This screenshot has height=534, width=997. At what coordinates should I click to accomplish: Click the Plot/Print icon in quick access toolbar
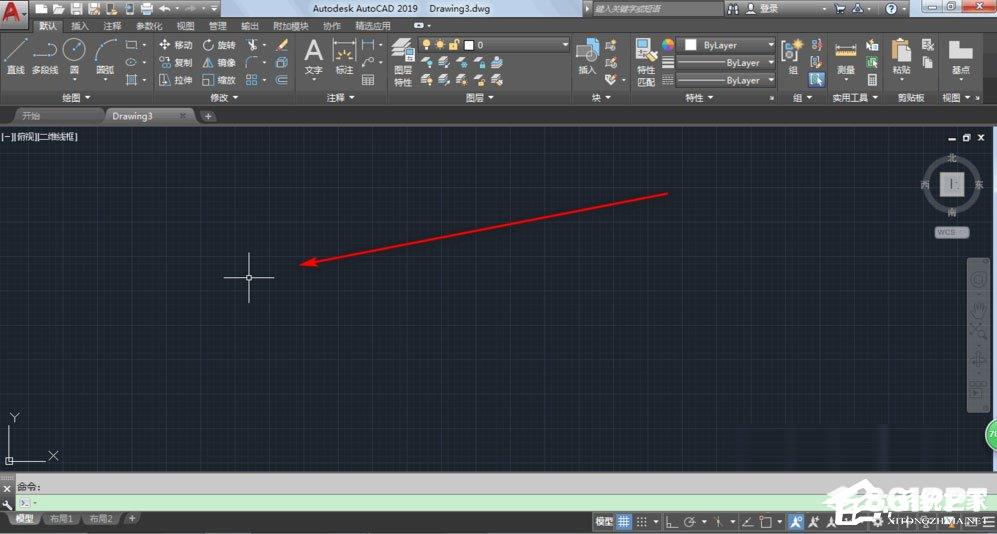pyautogui.click(x=146, y=9)
